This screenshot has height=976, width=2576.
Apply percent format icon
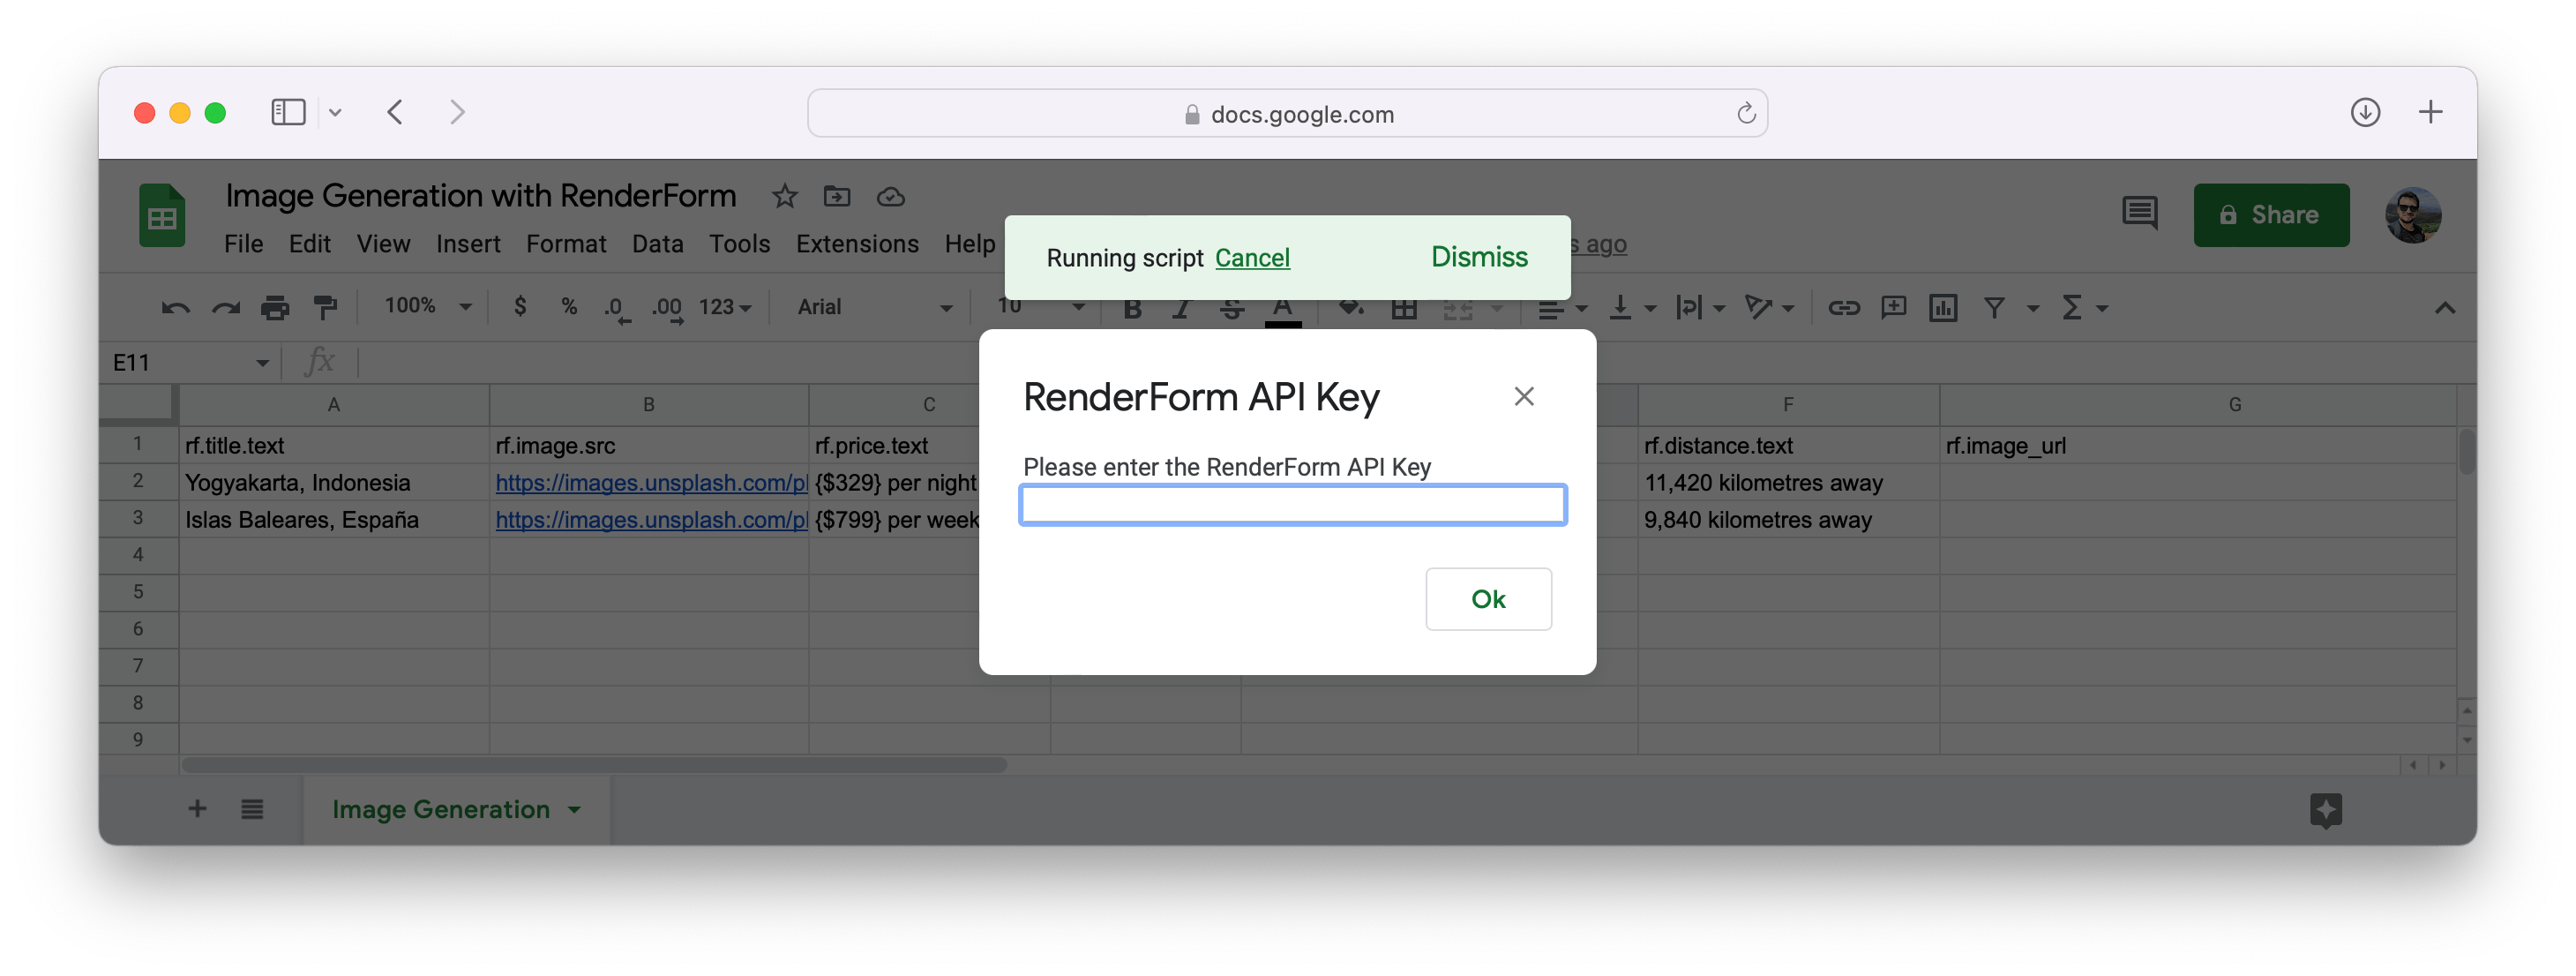pos(569,307)
